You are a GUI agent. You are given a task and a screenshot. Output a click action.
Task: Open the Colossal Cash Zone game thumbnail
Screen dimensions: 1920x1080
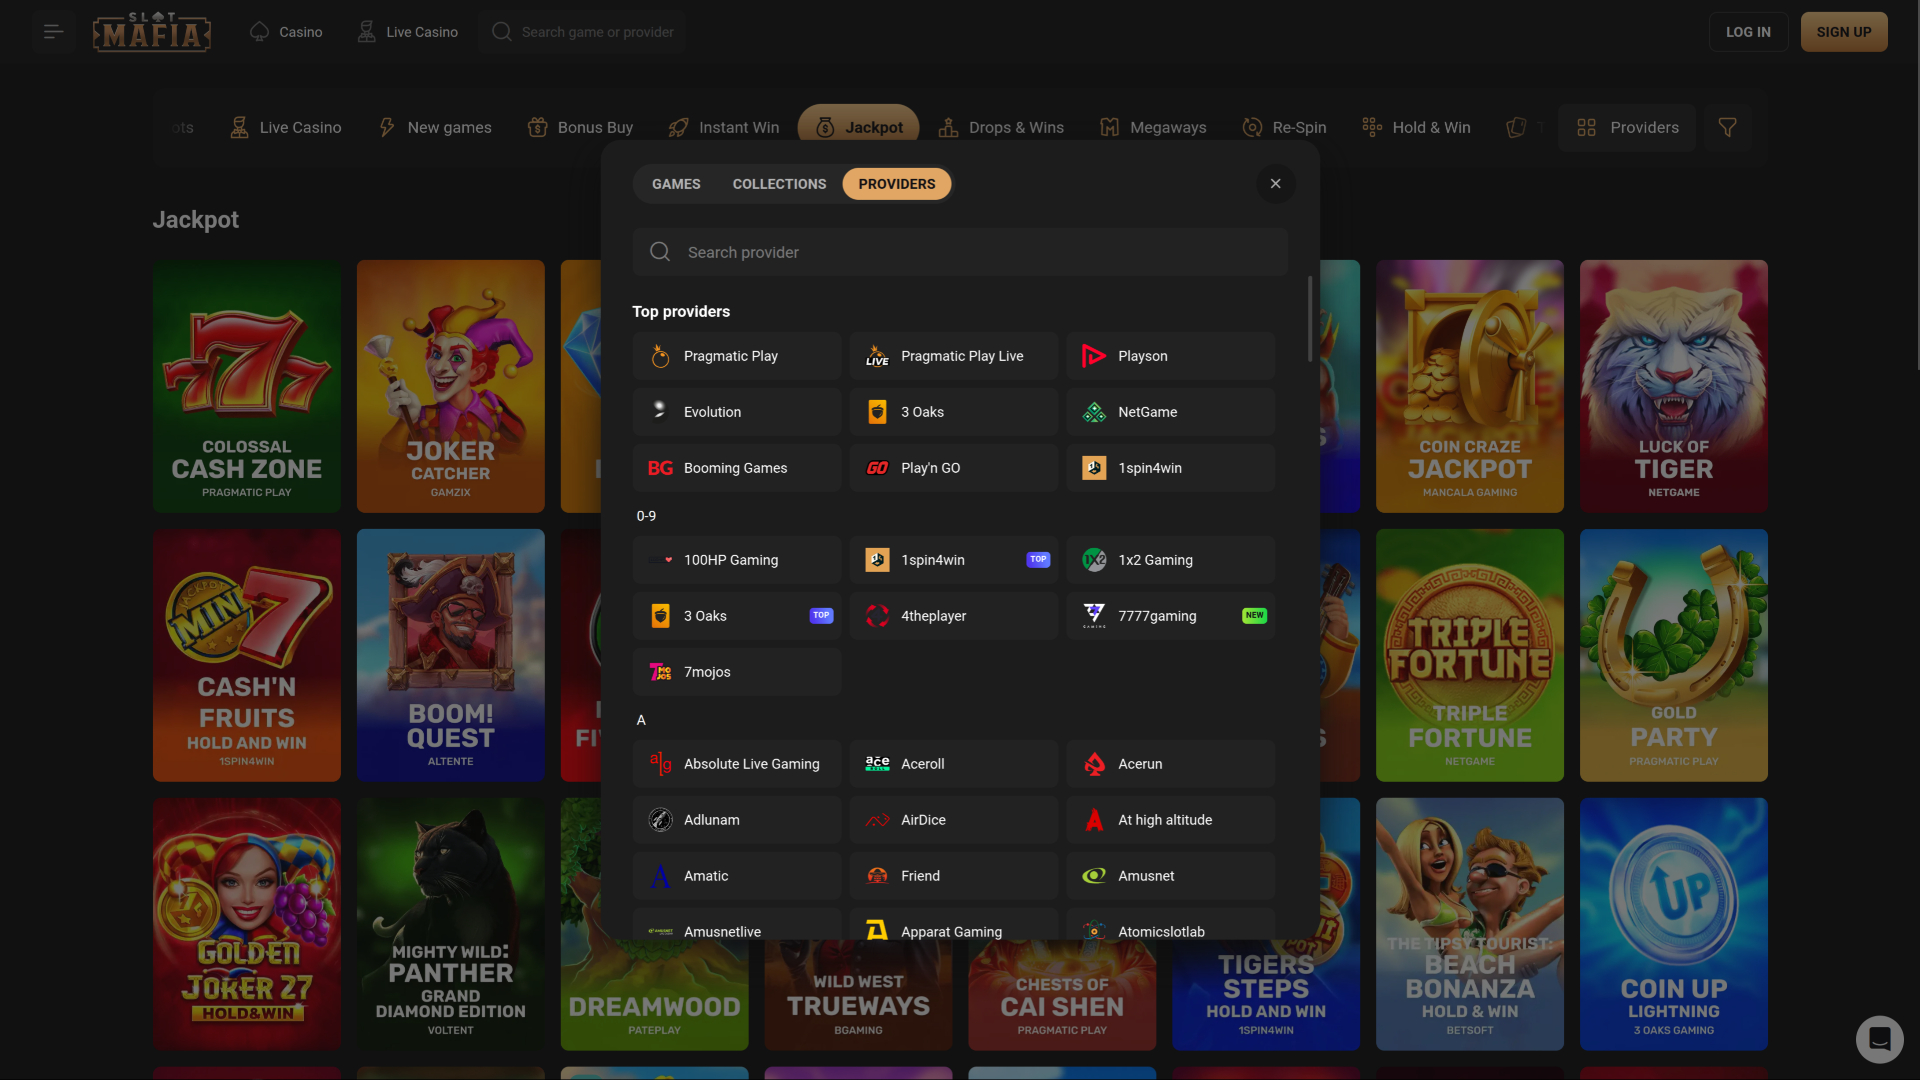pyautogui.click(x=246, y=386)
